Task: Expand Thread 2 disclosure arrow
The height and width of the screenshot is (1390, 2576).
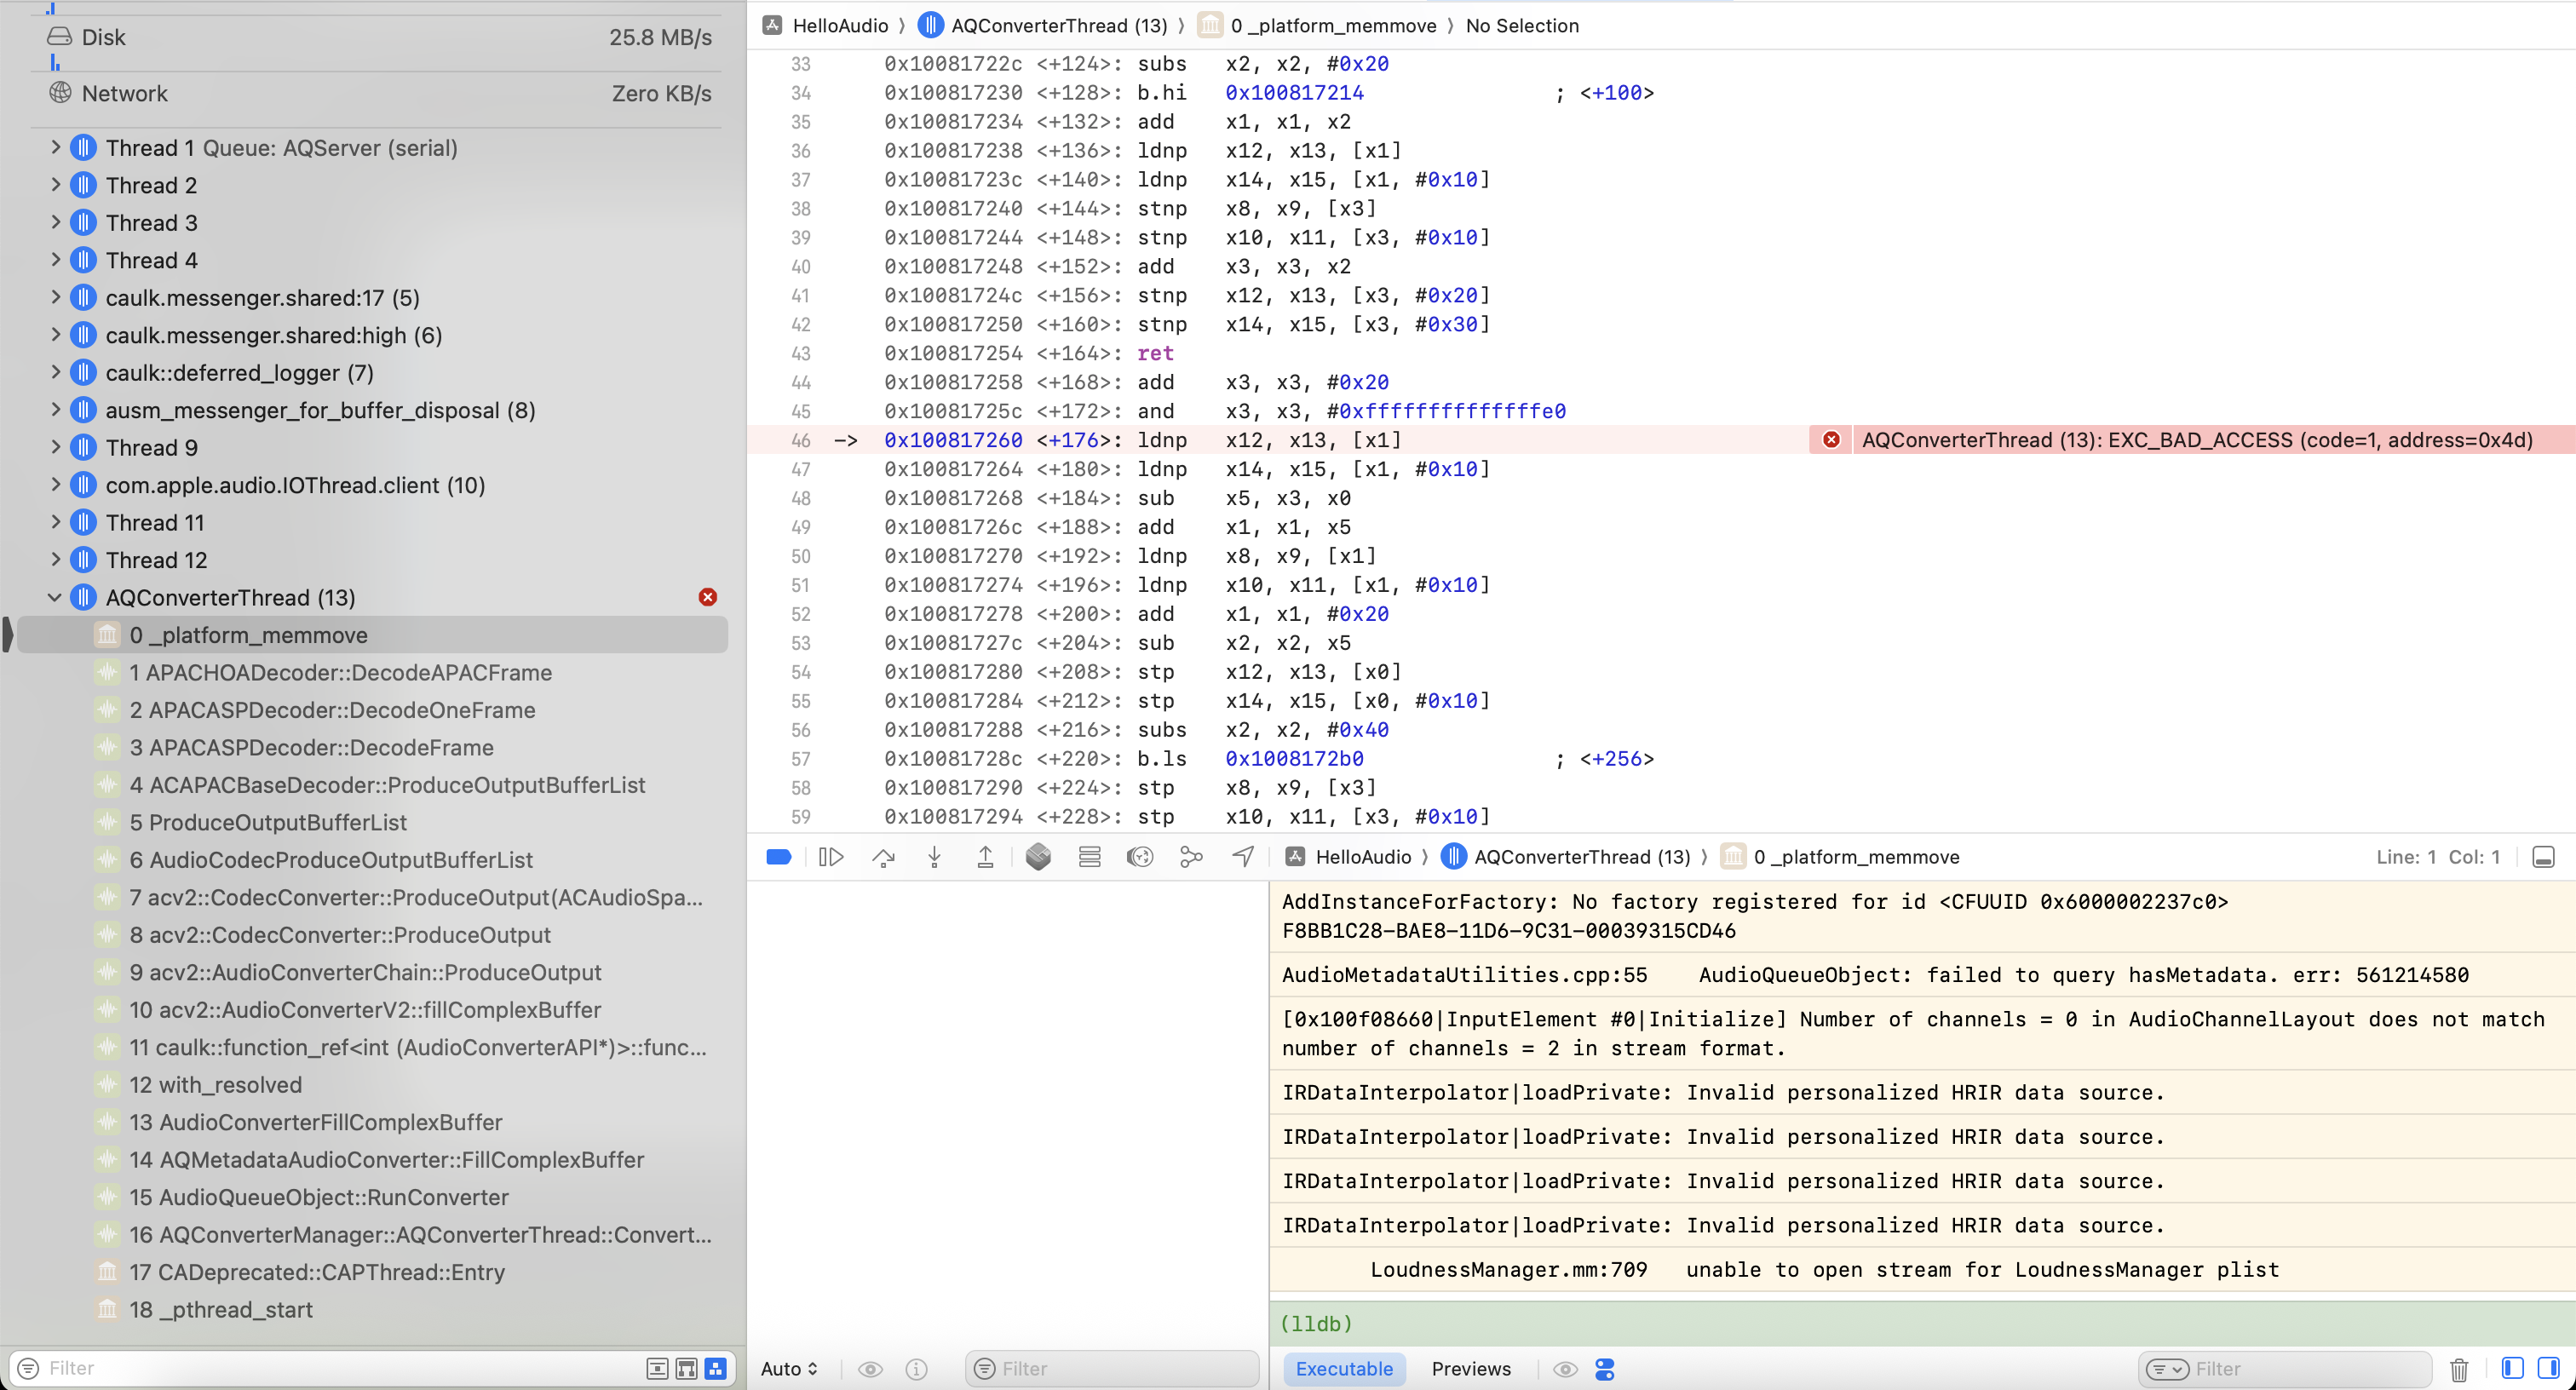Action: [55, 185]
